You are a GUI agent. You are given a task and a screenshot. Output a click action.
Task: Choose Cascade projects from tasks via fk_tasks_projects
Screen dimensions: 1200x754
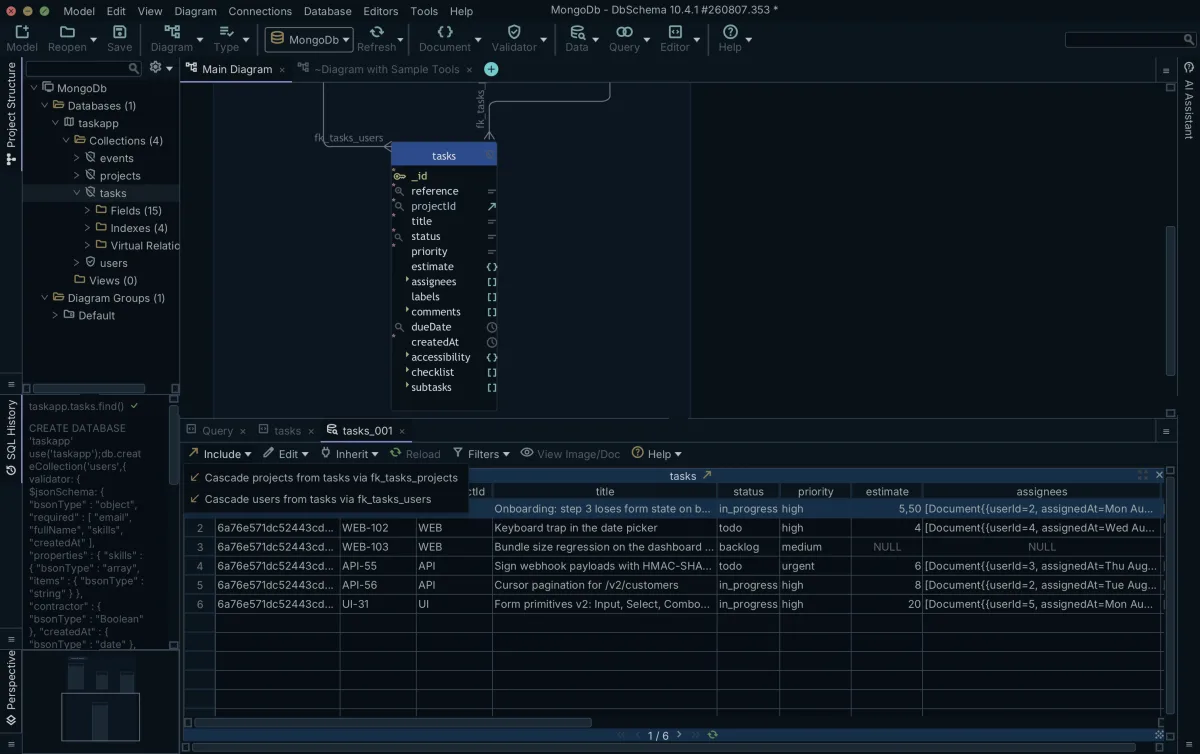pyautogui.click(x=326, y=478)
